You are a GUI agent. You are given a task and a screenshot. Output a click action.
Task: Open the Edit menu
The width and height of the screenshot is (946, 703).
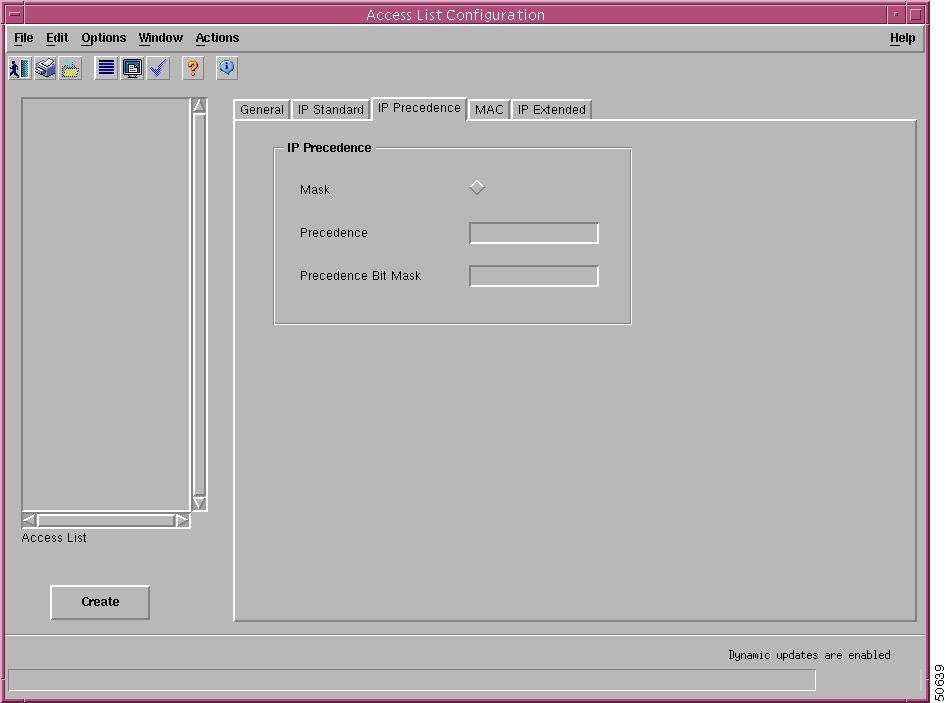[x=57, y=38]
